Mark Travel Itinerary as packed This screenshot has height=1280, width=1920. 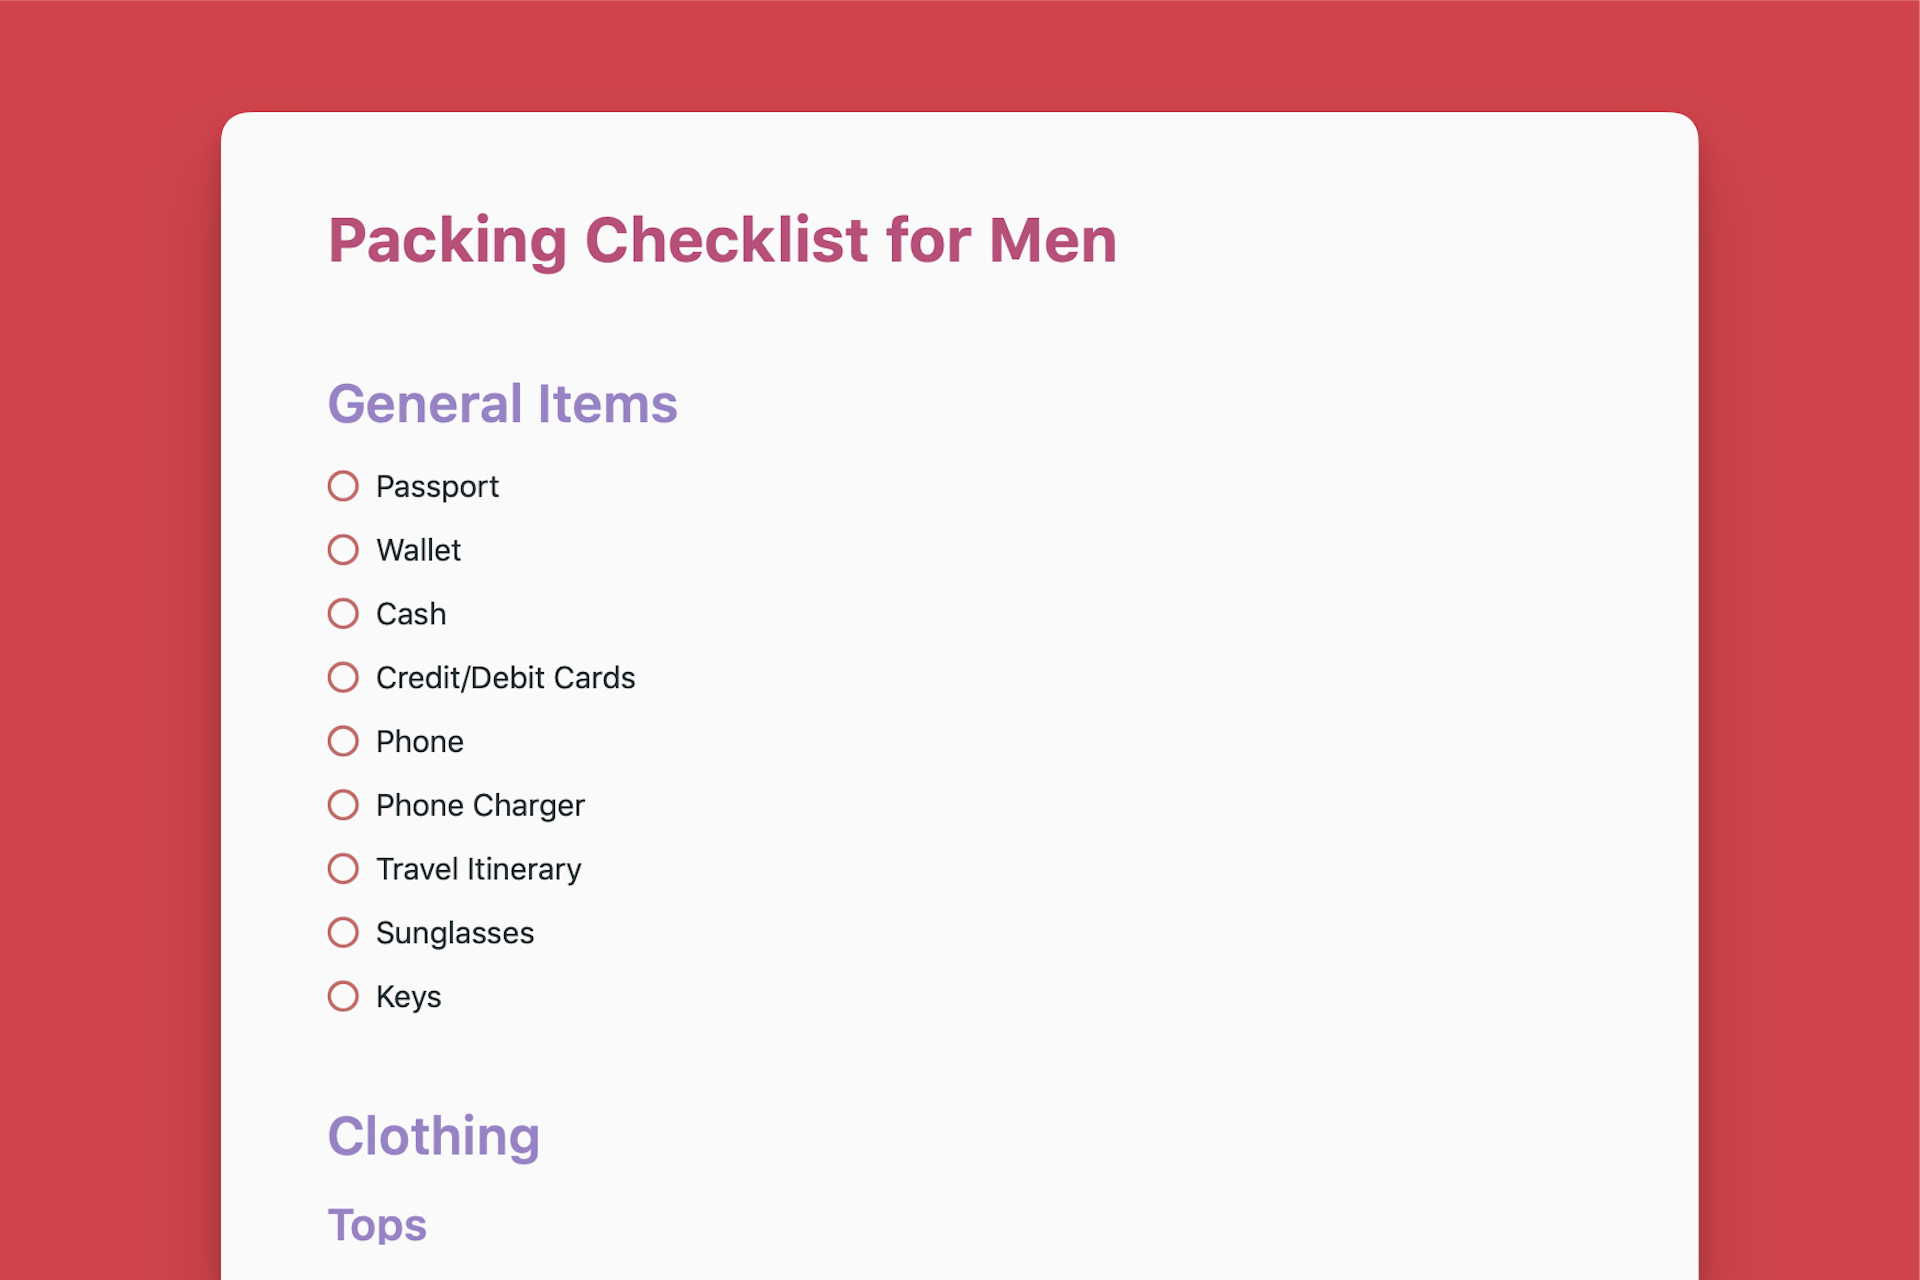pyautogui.click(x=344, y=869)
